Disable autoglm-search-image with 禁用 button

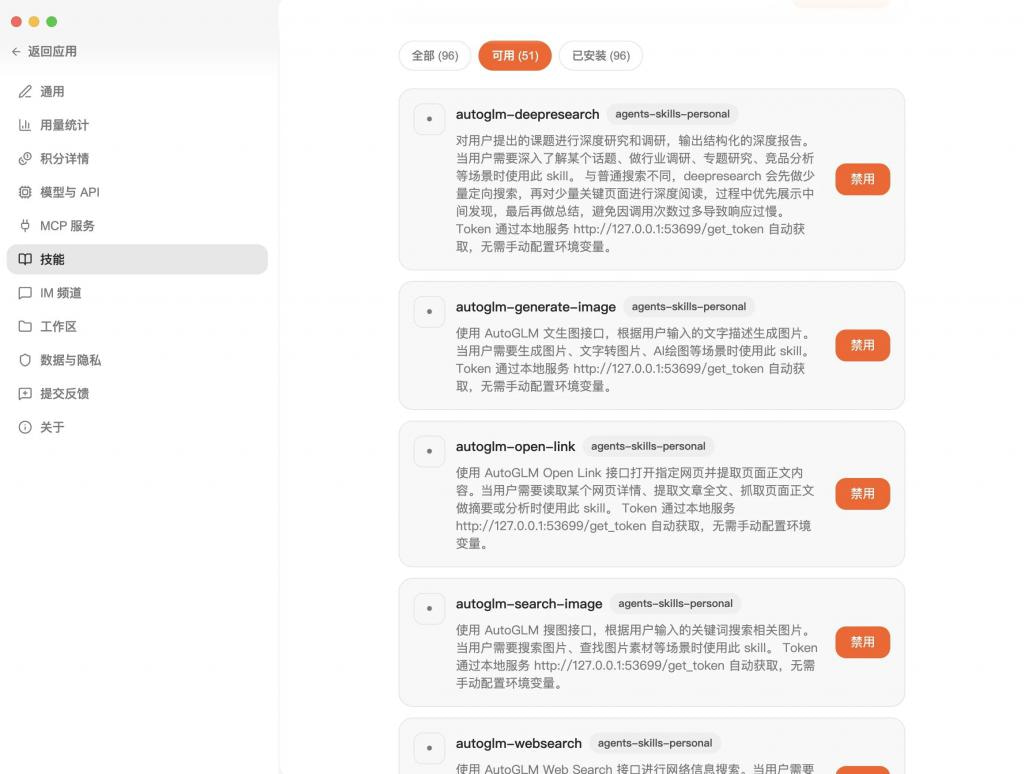coord(862,642)
